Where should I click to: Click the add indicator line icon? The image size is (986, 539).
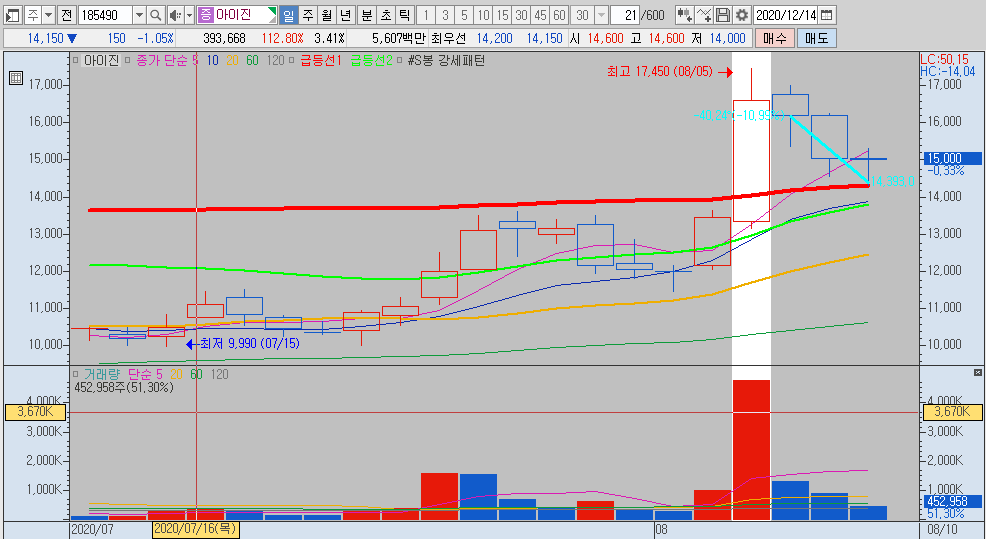coord(704,15)
